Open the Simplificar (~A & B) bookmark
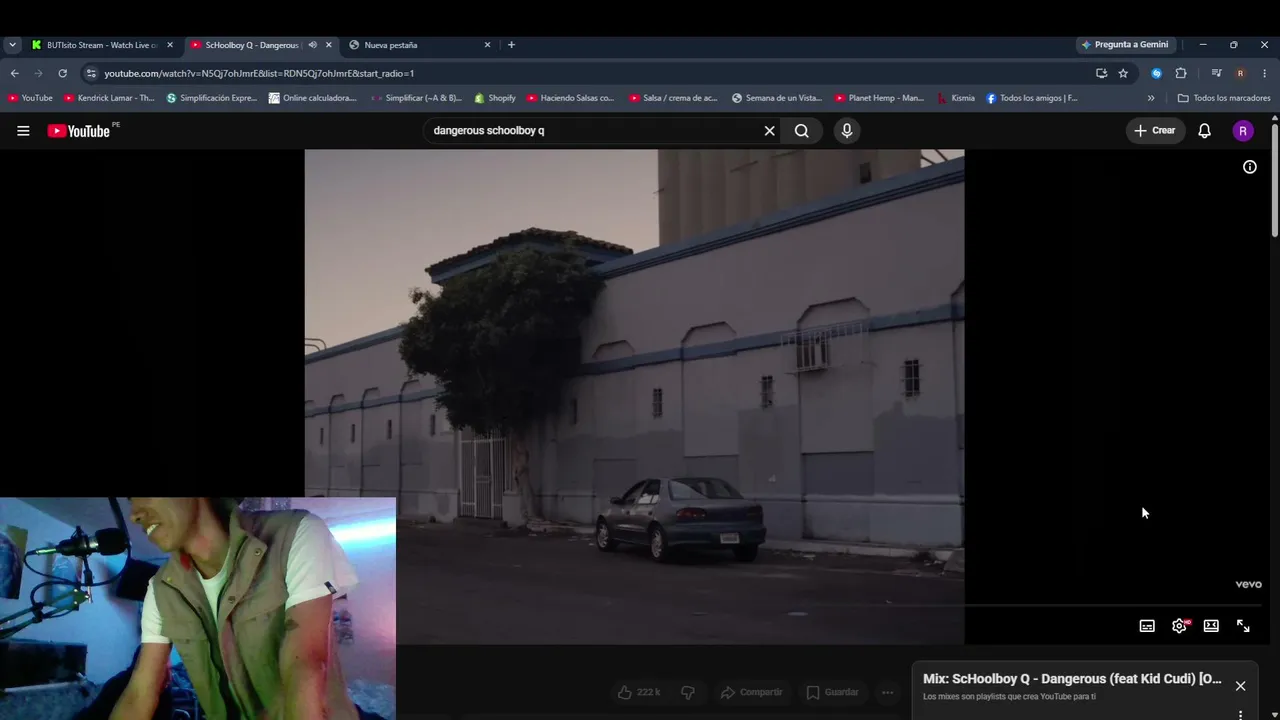 click(x=416, y=98)
